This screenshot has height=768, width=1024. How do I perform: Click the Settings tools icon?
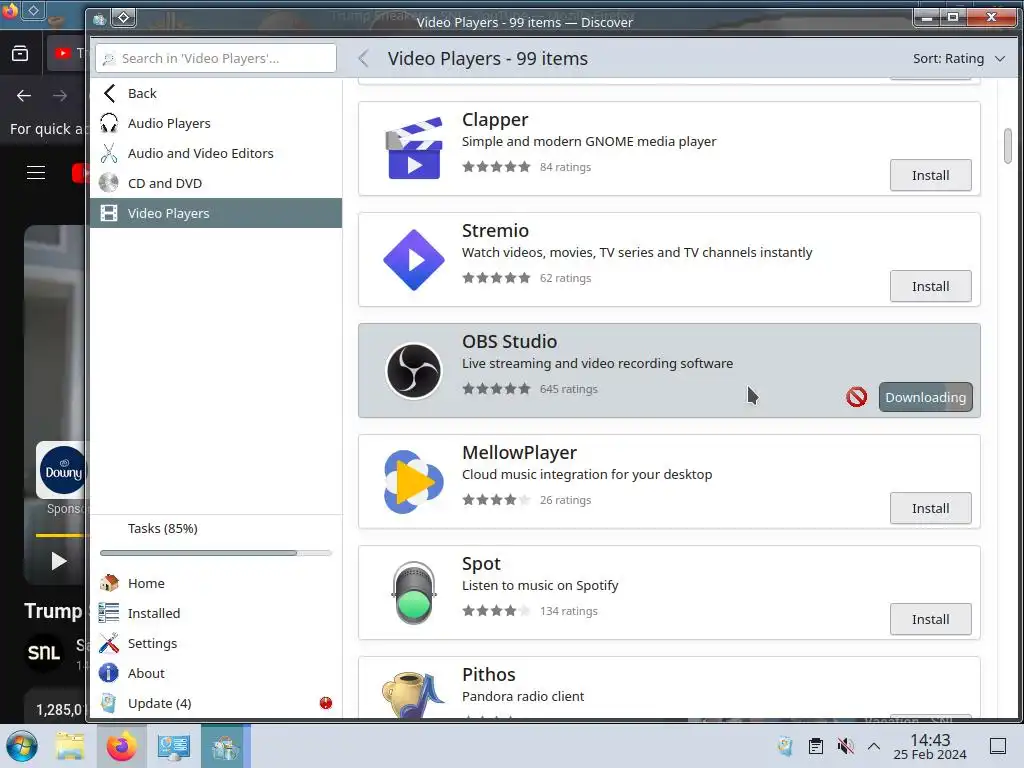pos(109,643)
